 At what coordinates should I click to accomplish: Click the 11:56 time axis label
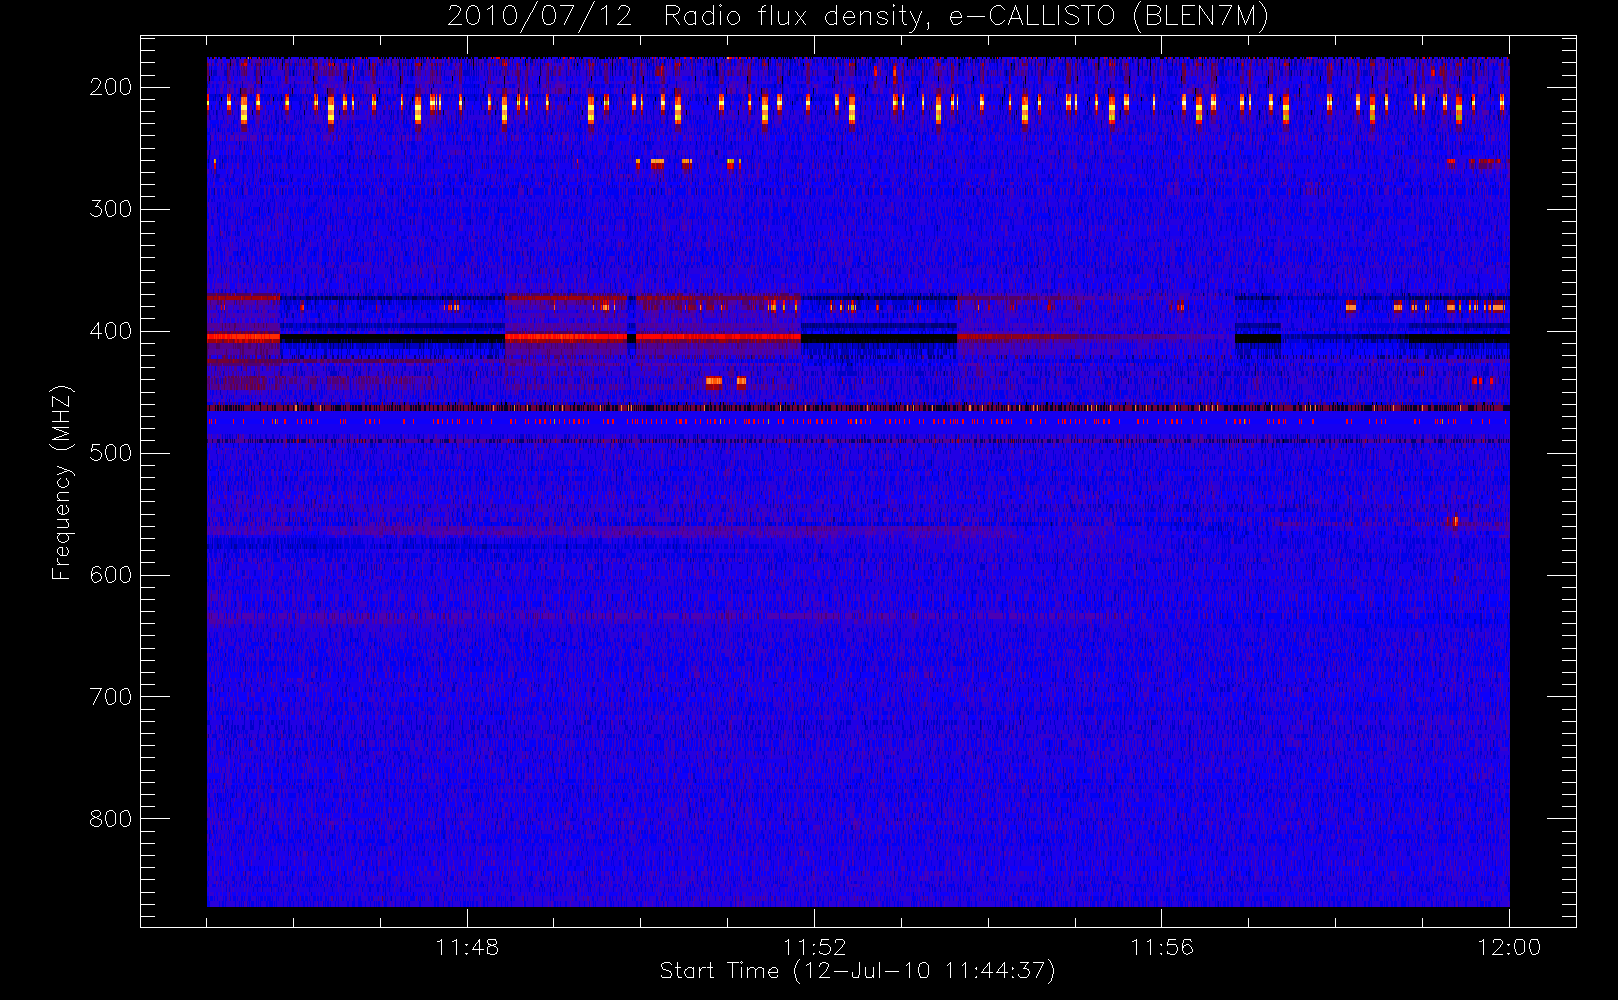tap(1161, 947)
